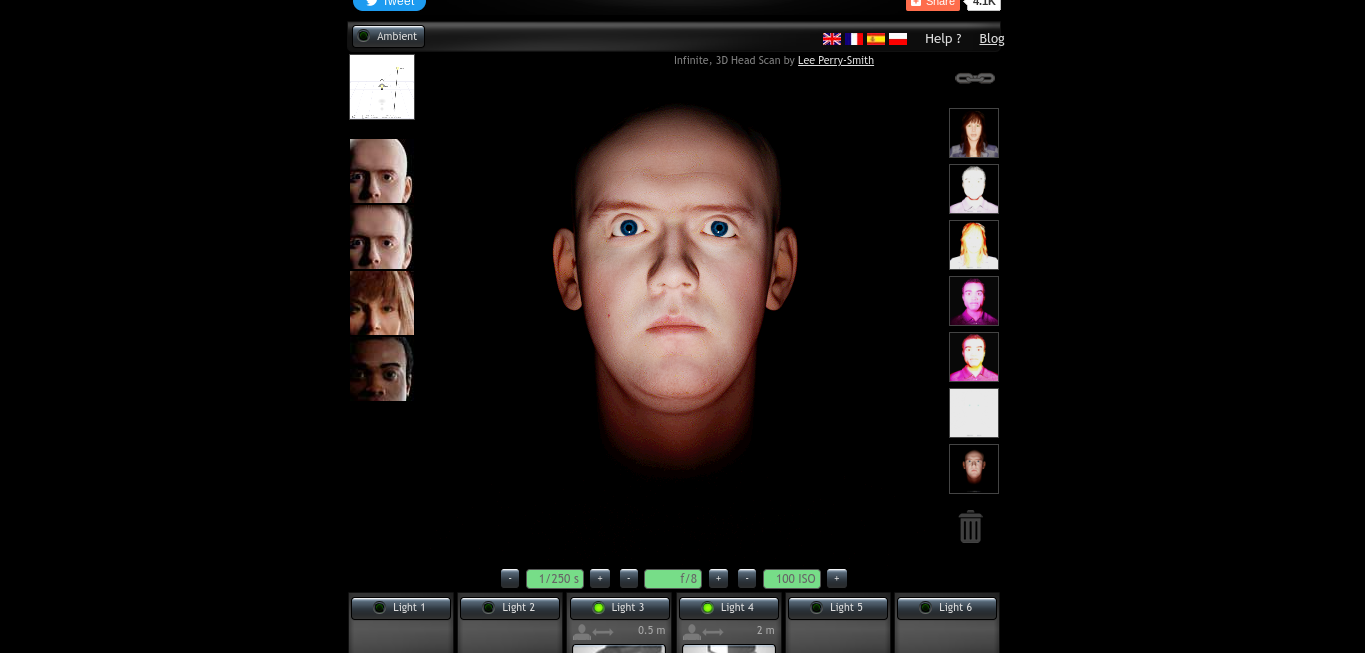Increase shutter speed with plus button
Viewport: 1365px width, 653px height.
pos(600,578)
